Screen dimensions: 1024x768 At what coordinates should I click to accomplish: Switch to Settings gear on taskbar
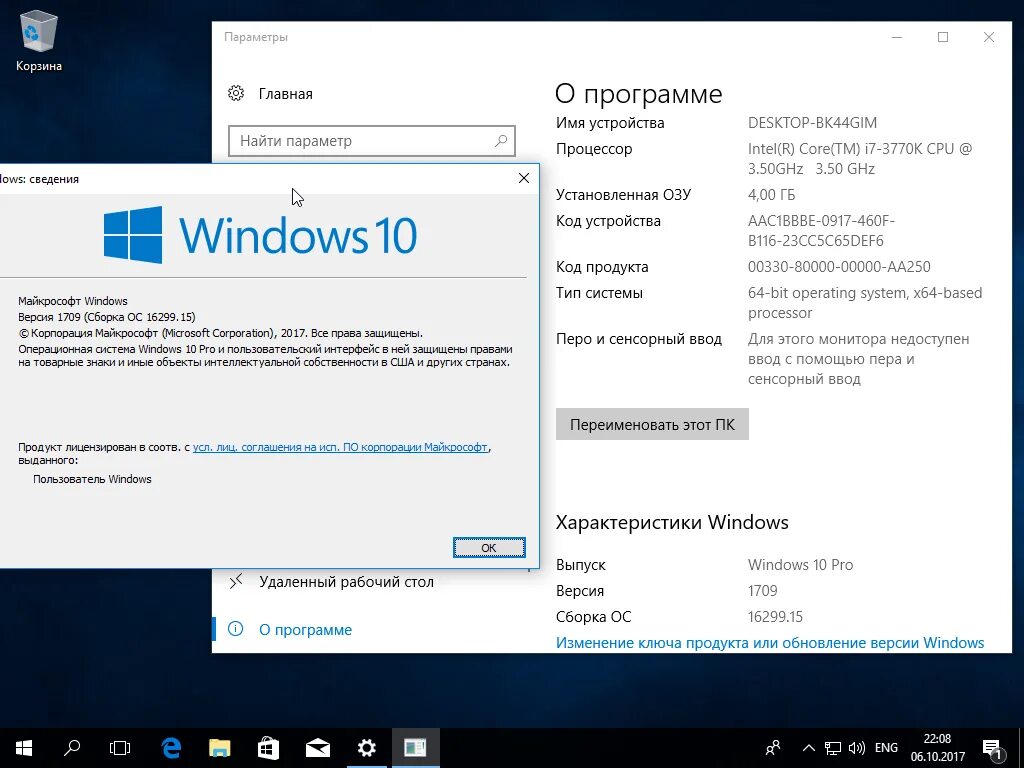pos(366,748)
